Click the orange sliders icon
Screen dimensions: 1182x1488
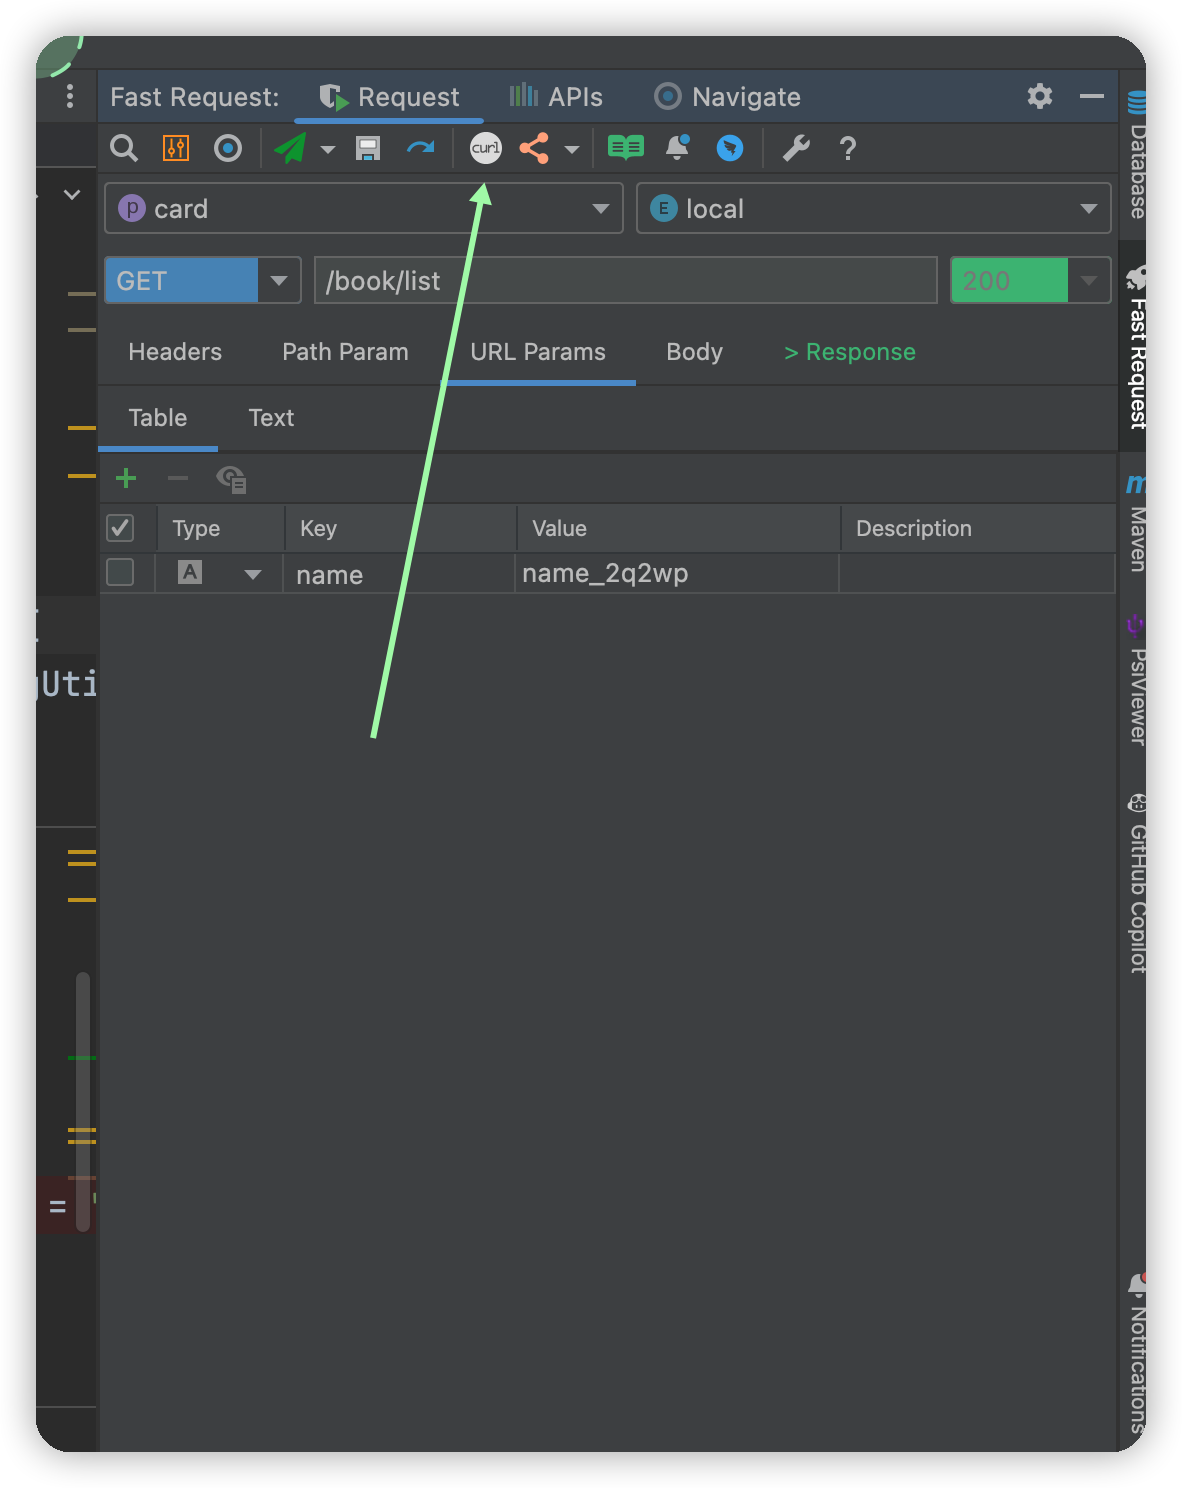(176, 148)
